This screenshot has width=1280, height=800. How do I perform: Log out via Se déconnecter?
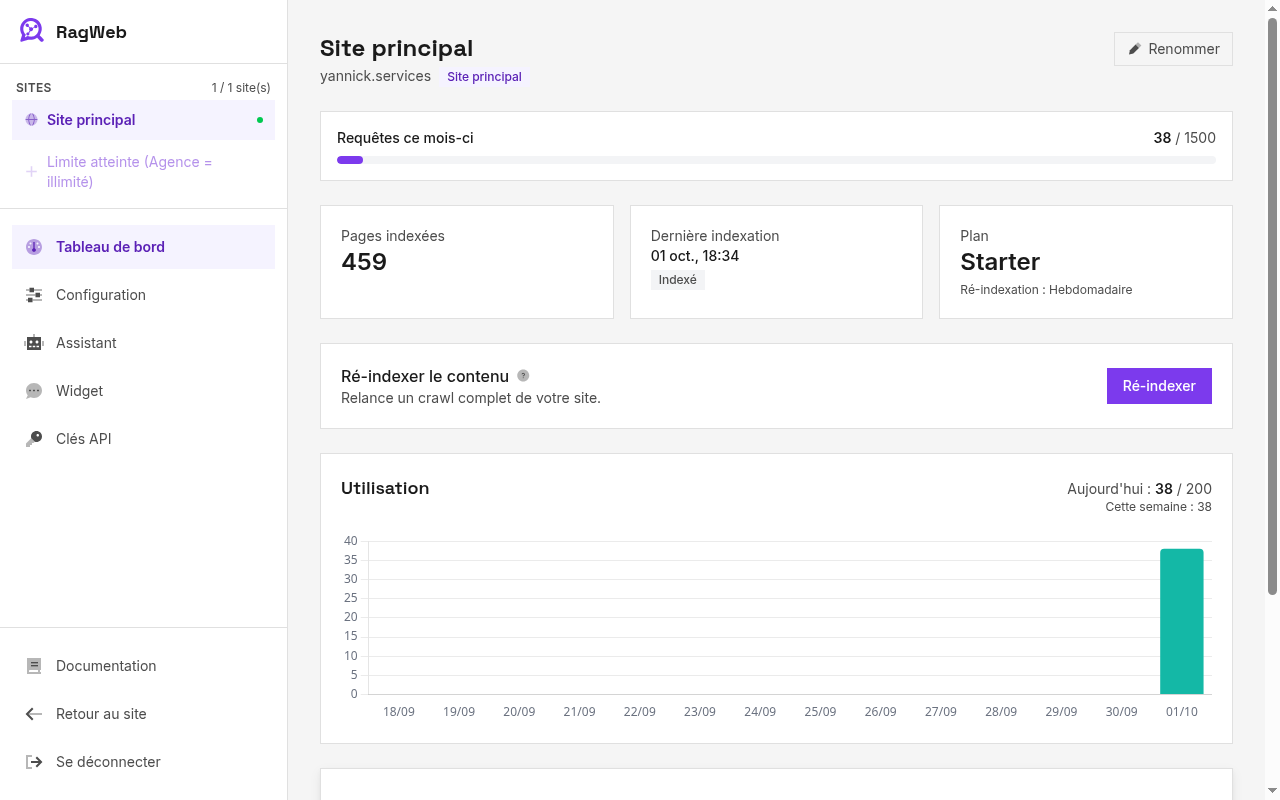tap(143, 762)
